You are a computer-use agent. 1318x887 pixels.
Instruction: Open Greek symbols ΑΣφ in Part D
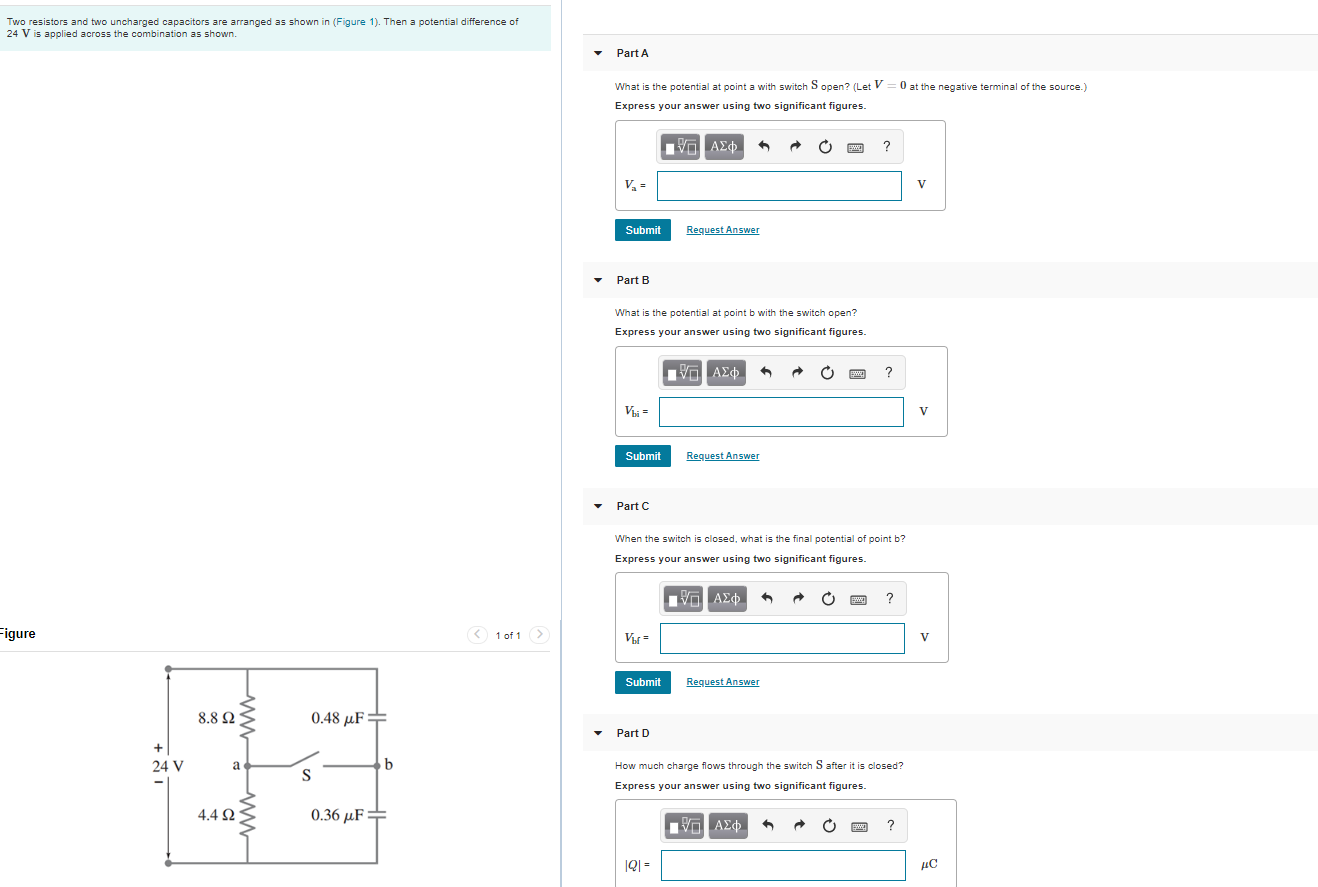pos(728,825)
